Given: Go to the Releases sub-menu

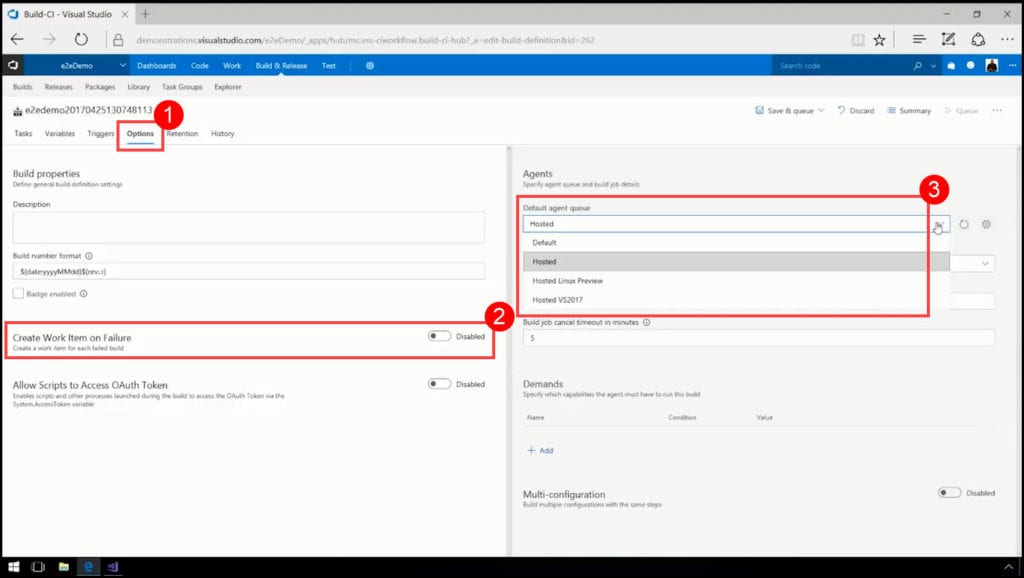Looking at the screenshot, I should (59, 87).
